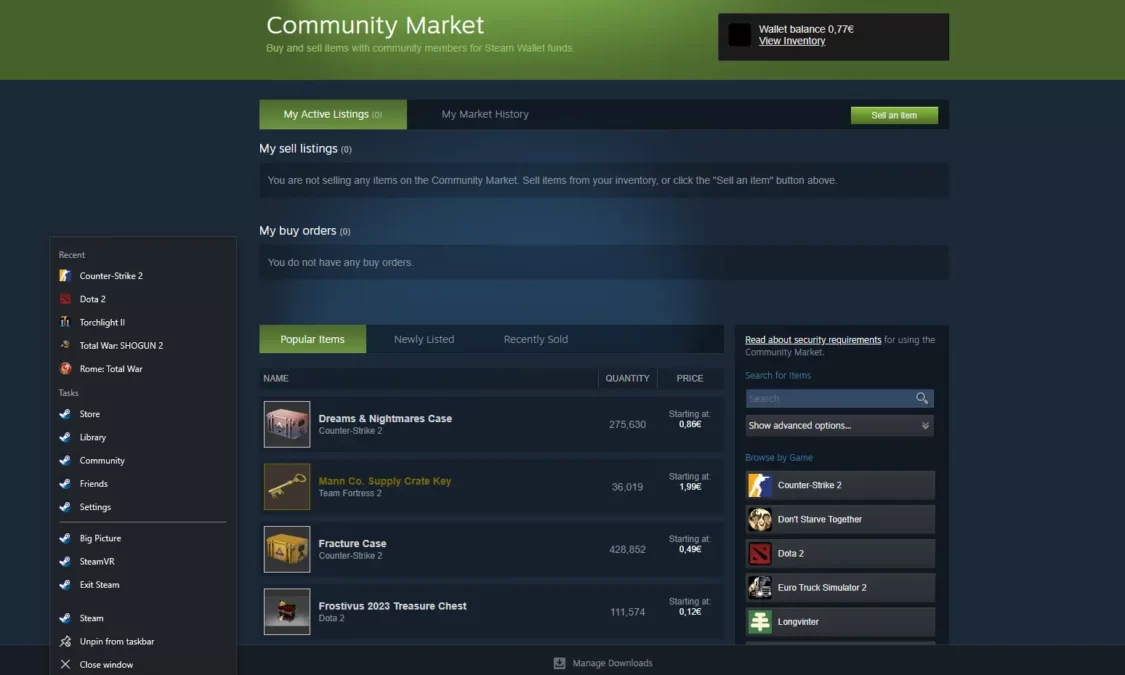Select the Don't Starve Together game icon
1125x675 pixels.
point(760,519)
